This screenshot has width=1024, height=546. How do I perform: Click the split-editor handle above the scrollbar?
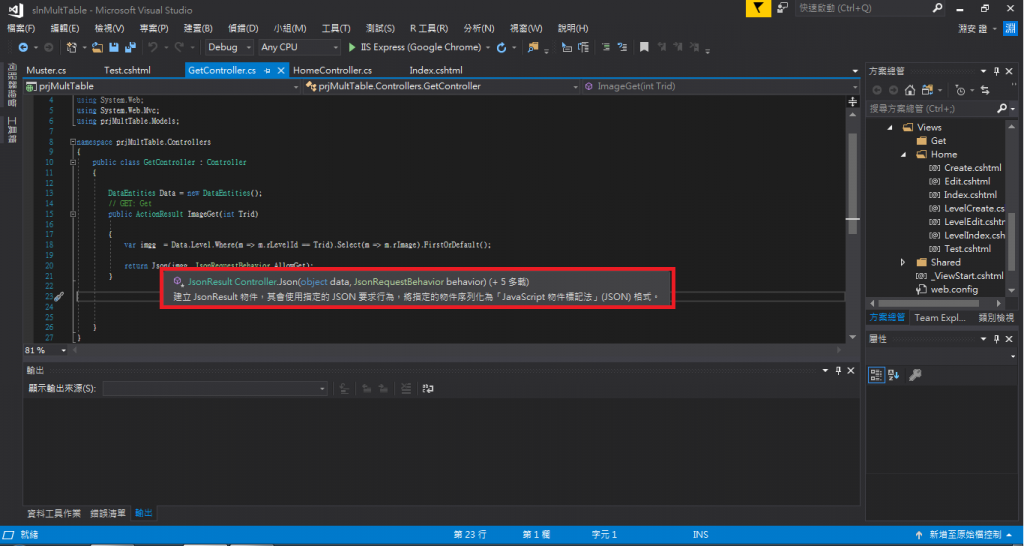[x=852, y=101]
